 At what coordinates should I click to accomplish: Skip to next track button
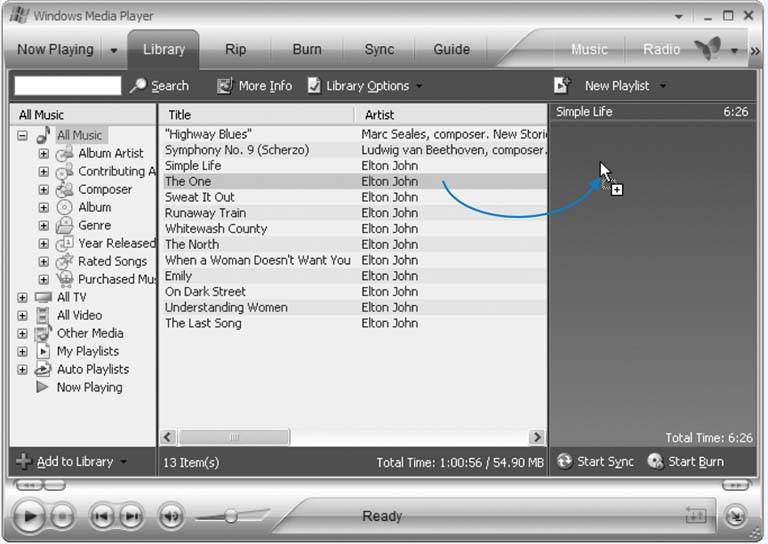131,517
